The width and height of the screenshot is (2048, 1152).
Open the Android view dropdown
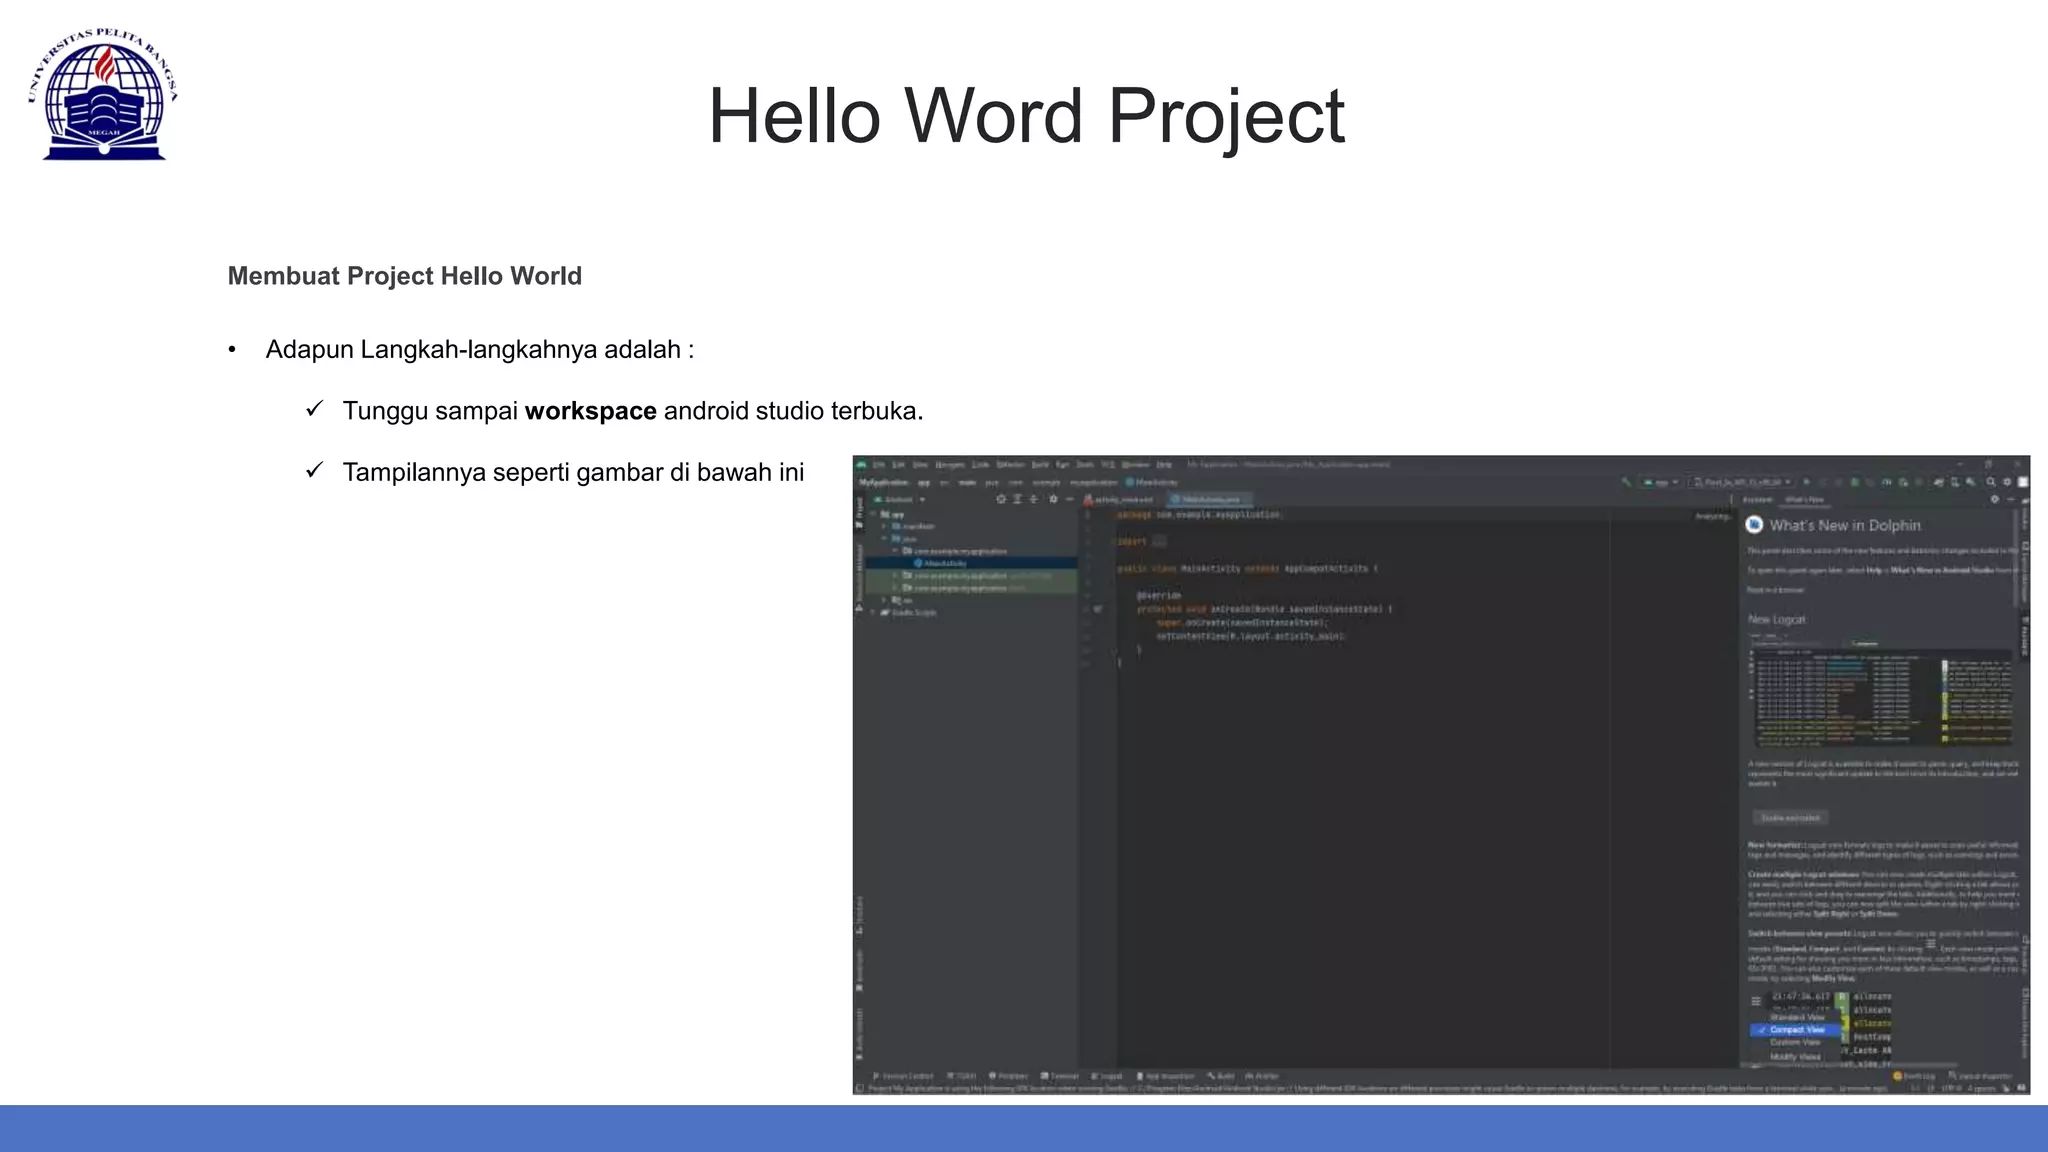[900, 499]
